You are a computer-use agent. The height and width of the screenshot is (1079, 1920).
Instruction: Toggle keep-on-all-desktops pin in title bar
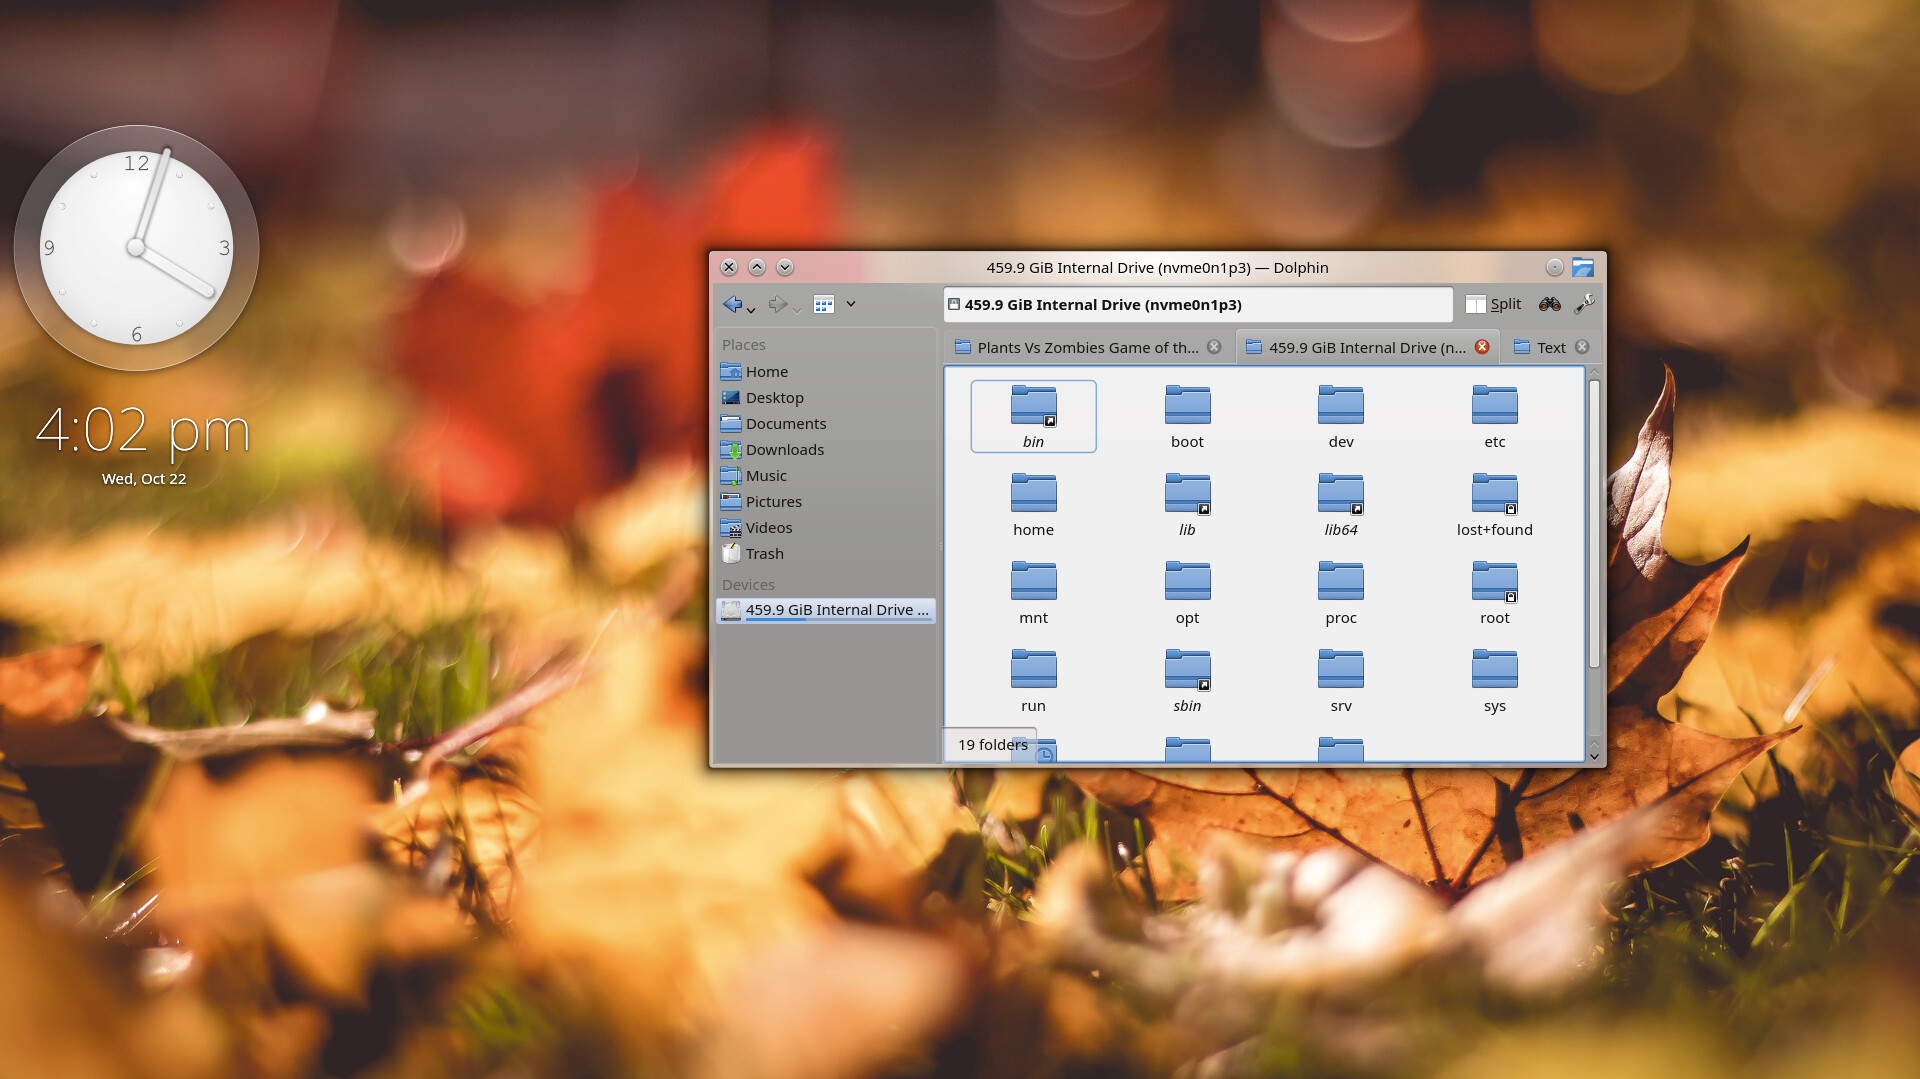pyautogui.click(x=1554, y=267)
